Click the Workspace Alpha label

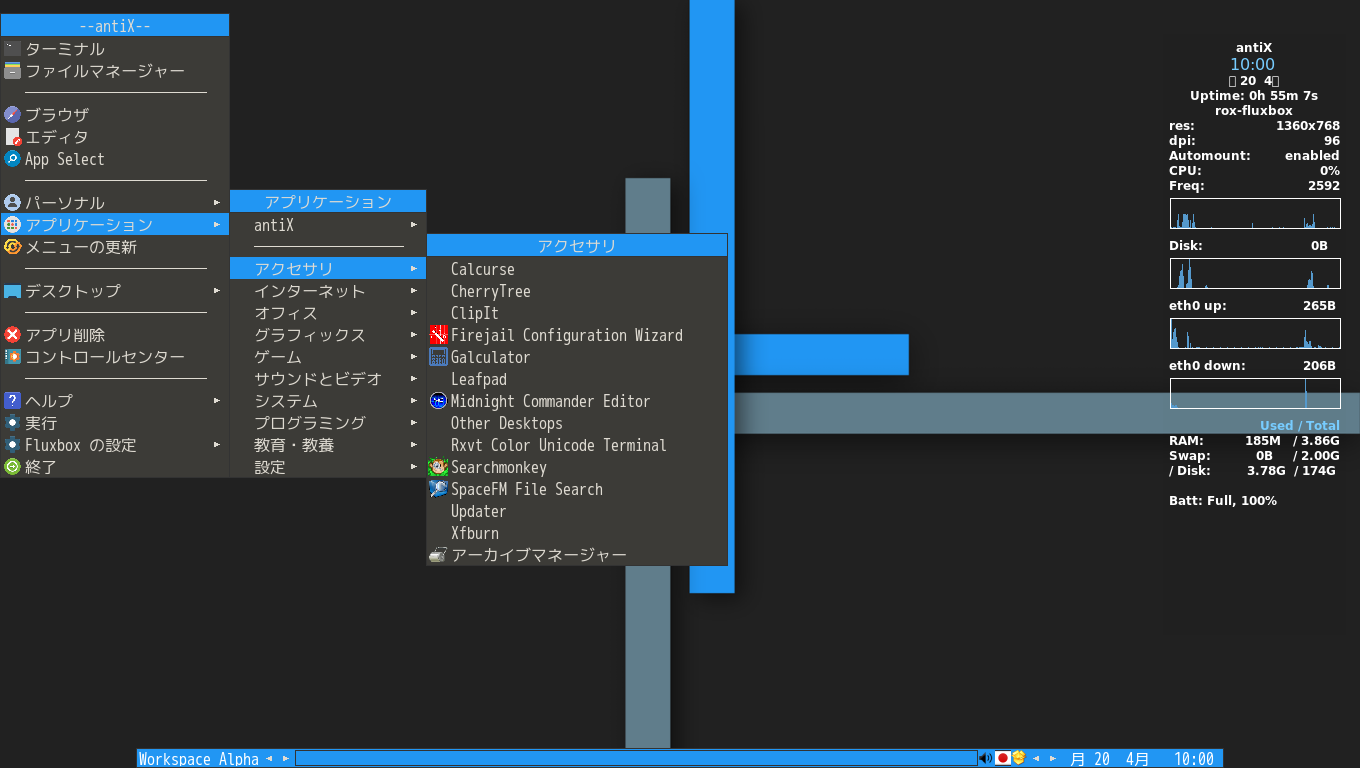(x=199, y=759)
